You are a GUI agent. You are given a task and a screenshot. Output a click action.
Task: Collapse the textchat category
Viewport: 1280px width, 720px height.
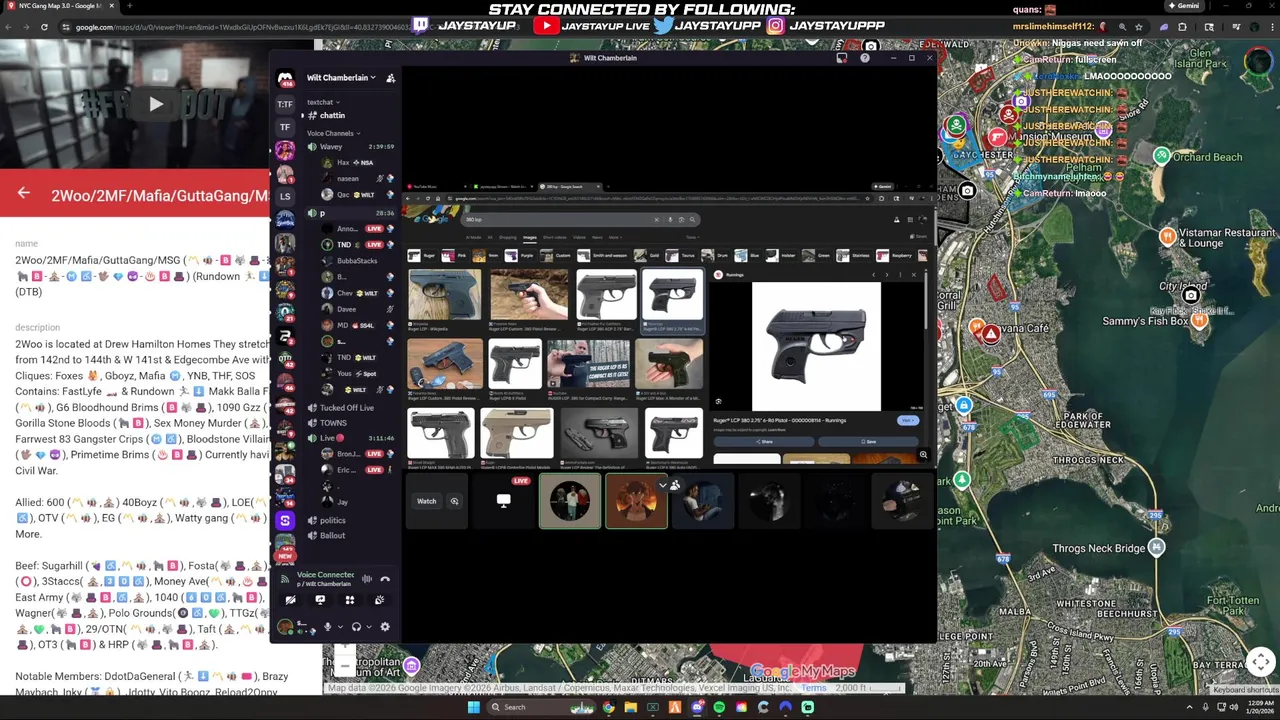(323, 102)
